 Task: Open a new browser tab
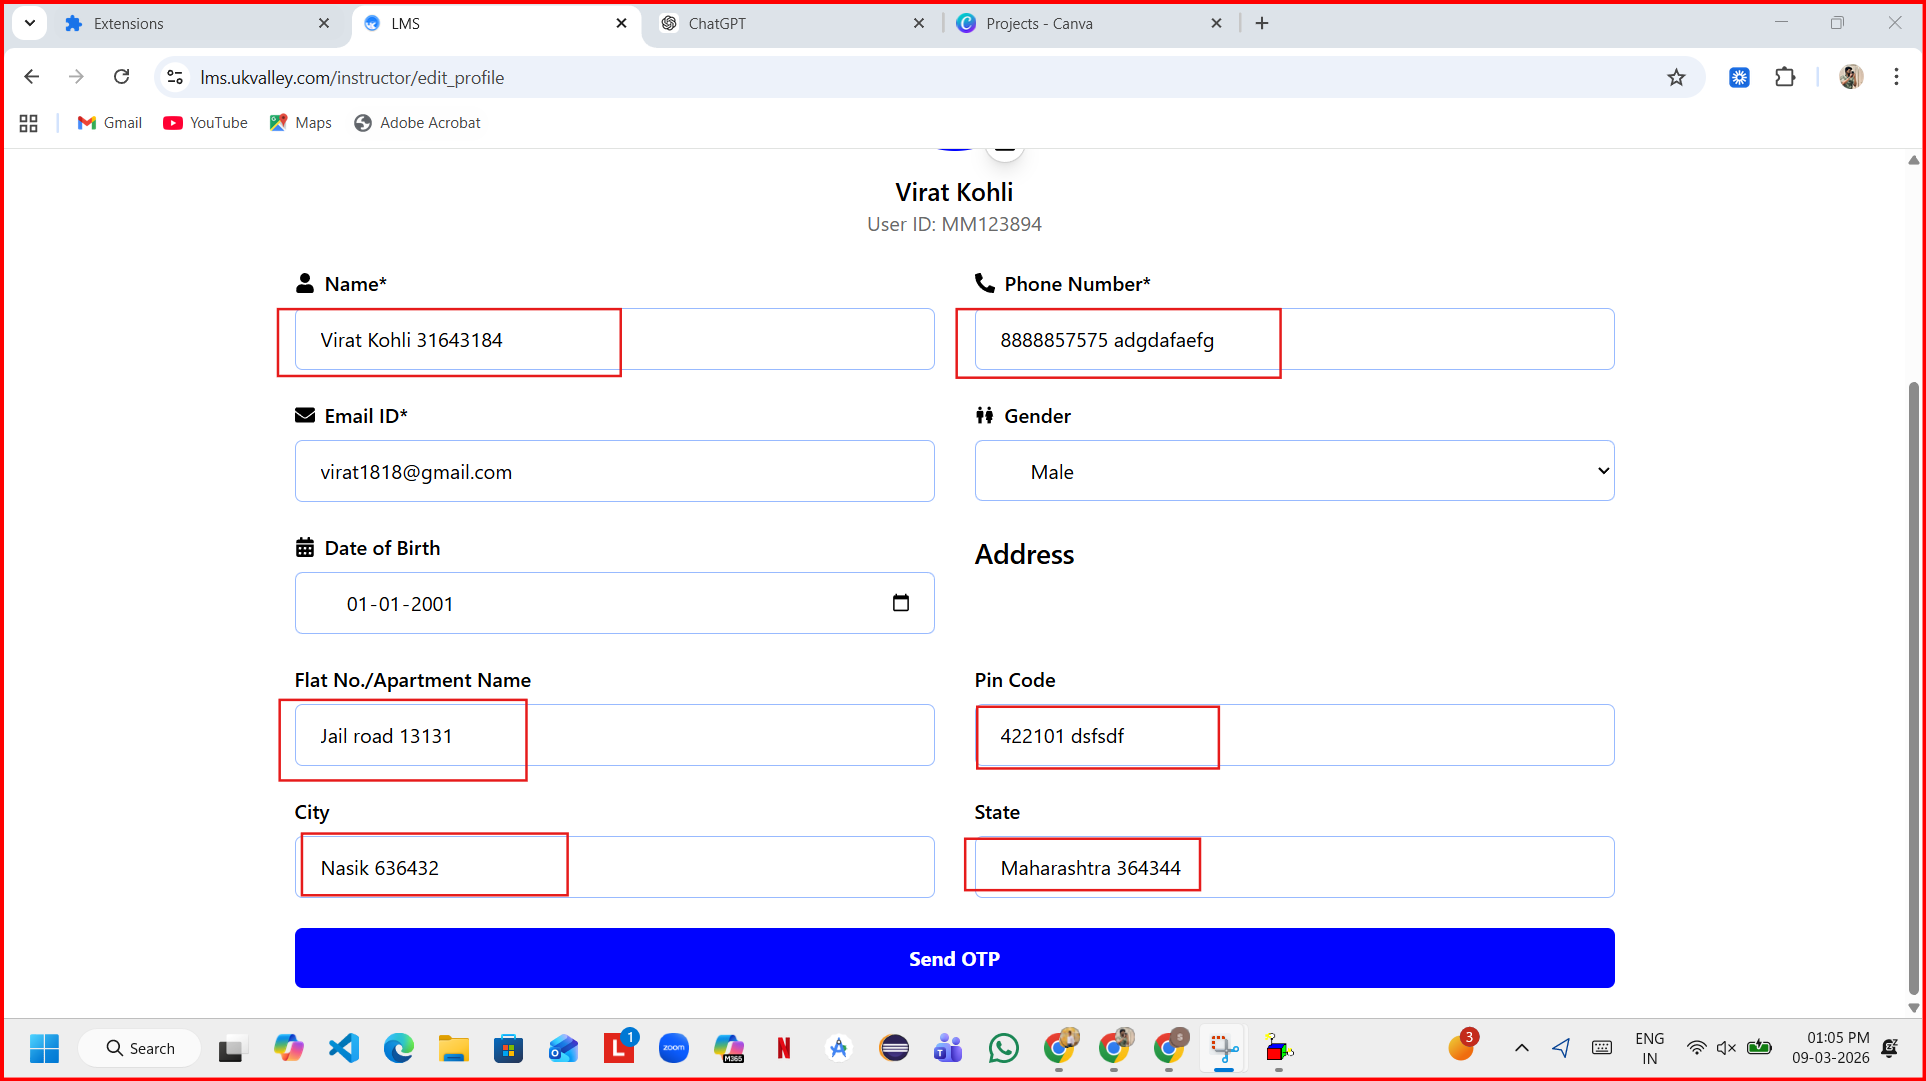[x=1262, y=23]
